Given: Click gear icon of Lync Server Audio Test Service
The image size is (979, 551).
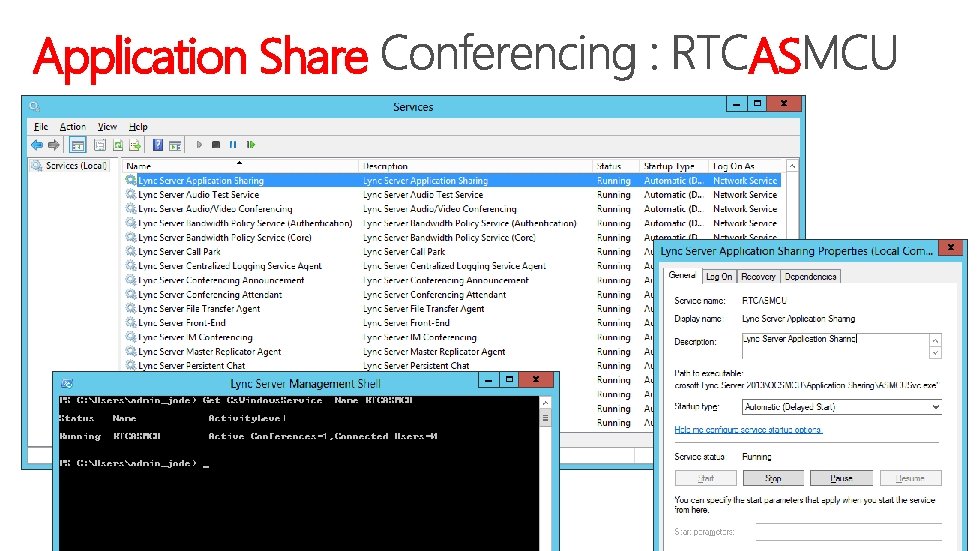Looking at the screenshot, I should 130,195.
